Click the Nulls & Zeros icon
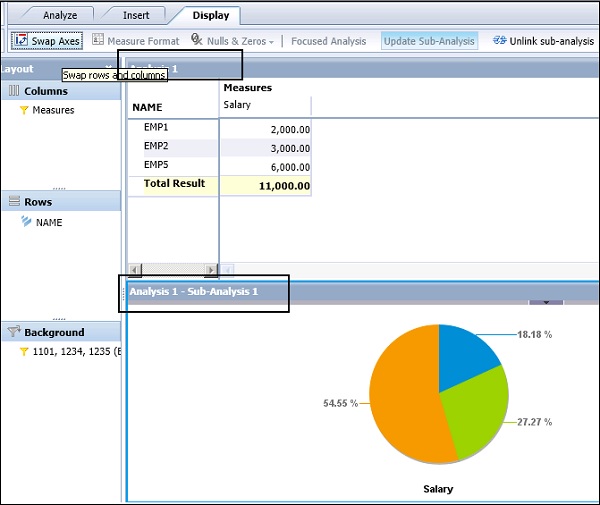This screenshot has height=505, width=600. (197, 39)
